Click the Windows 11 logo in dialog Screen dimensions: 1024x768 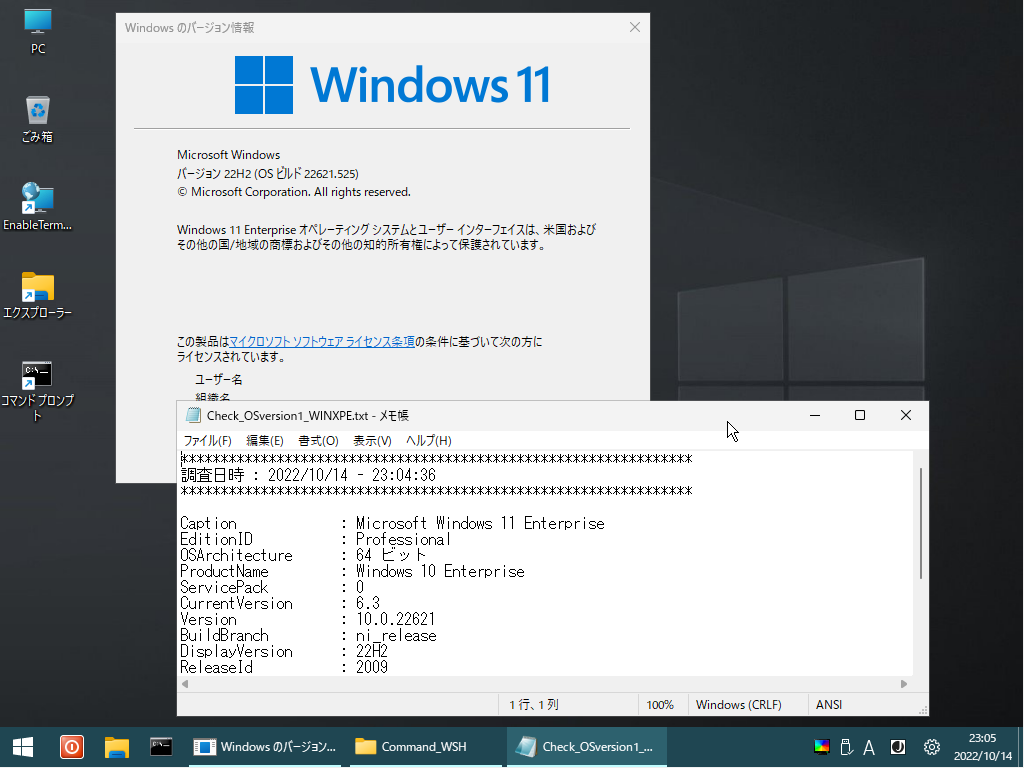[x=392, y=85]
